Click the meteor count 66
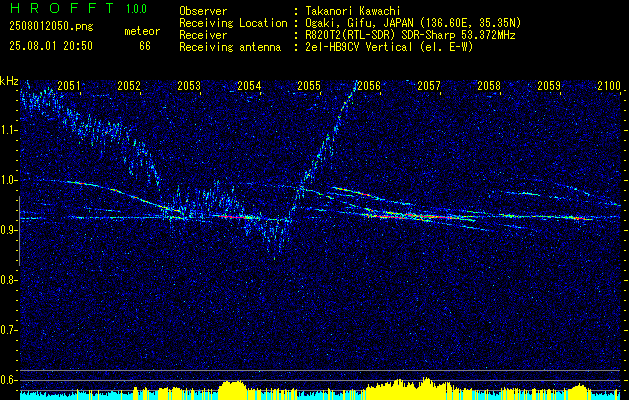Image resolution: width=629 pixels, height=400 pixels. pyautogui.click(x=145, y=46)
